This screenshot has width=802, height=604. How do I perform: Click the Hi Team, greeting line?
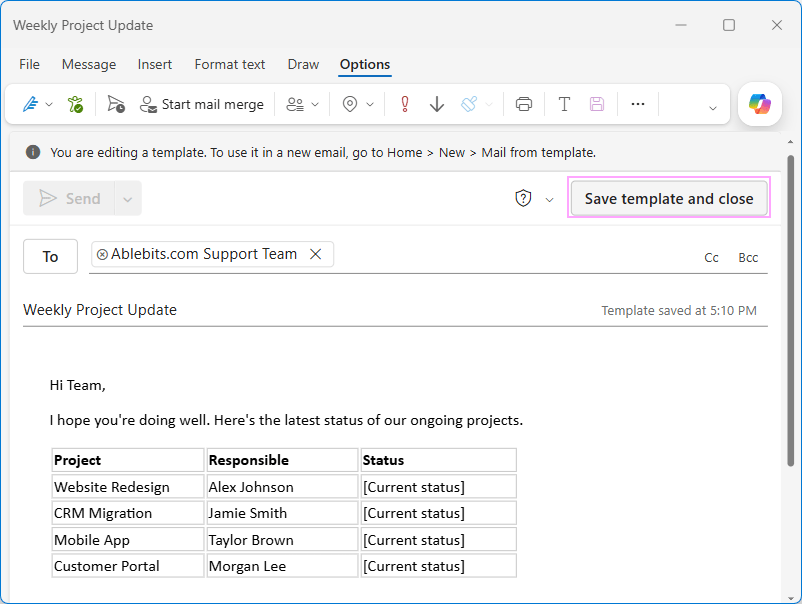pyautogui.click(x=77, y=385)
